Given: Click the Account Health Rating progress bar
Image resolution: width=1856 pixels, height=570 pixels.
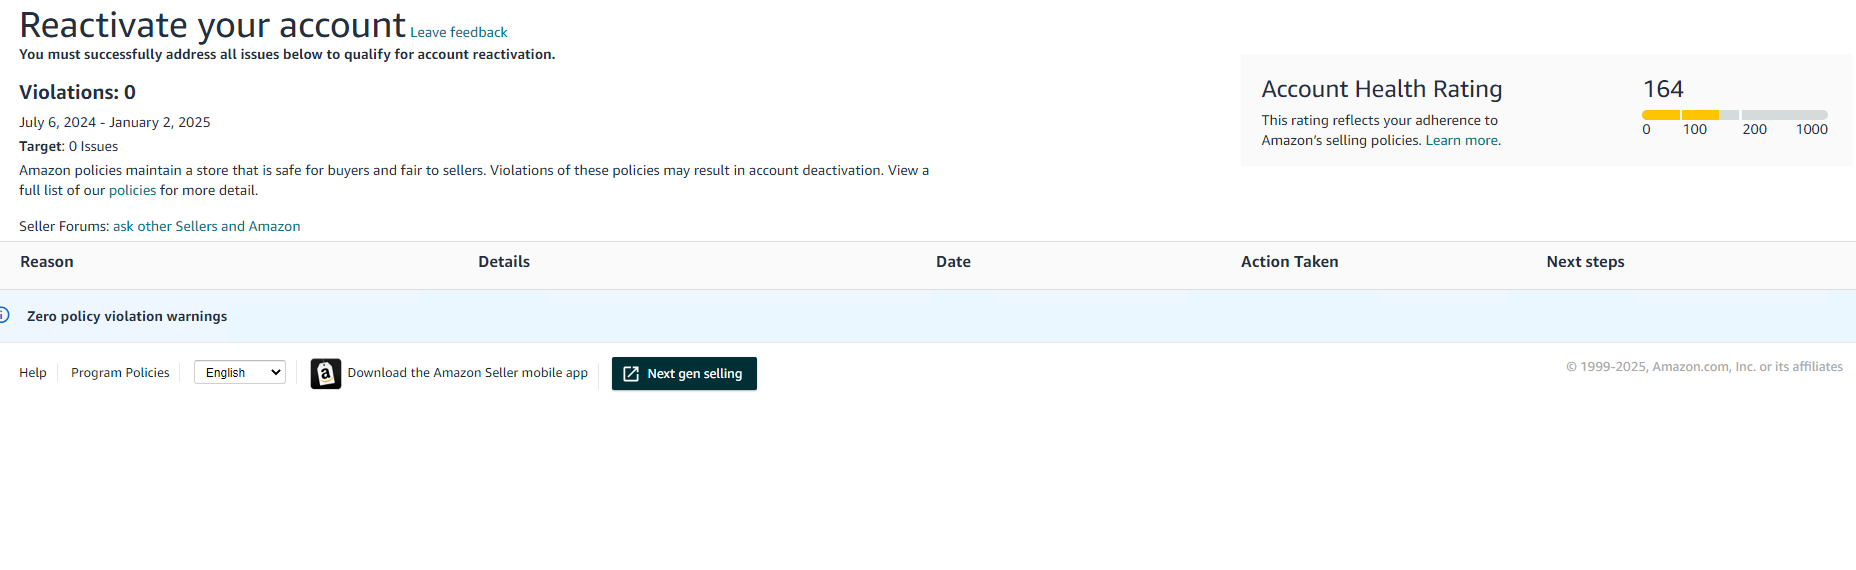Looking at the screenshot, I should [x=1735, y=115].
